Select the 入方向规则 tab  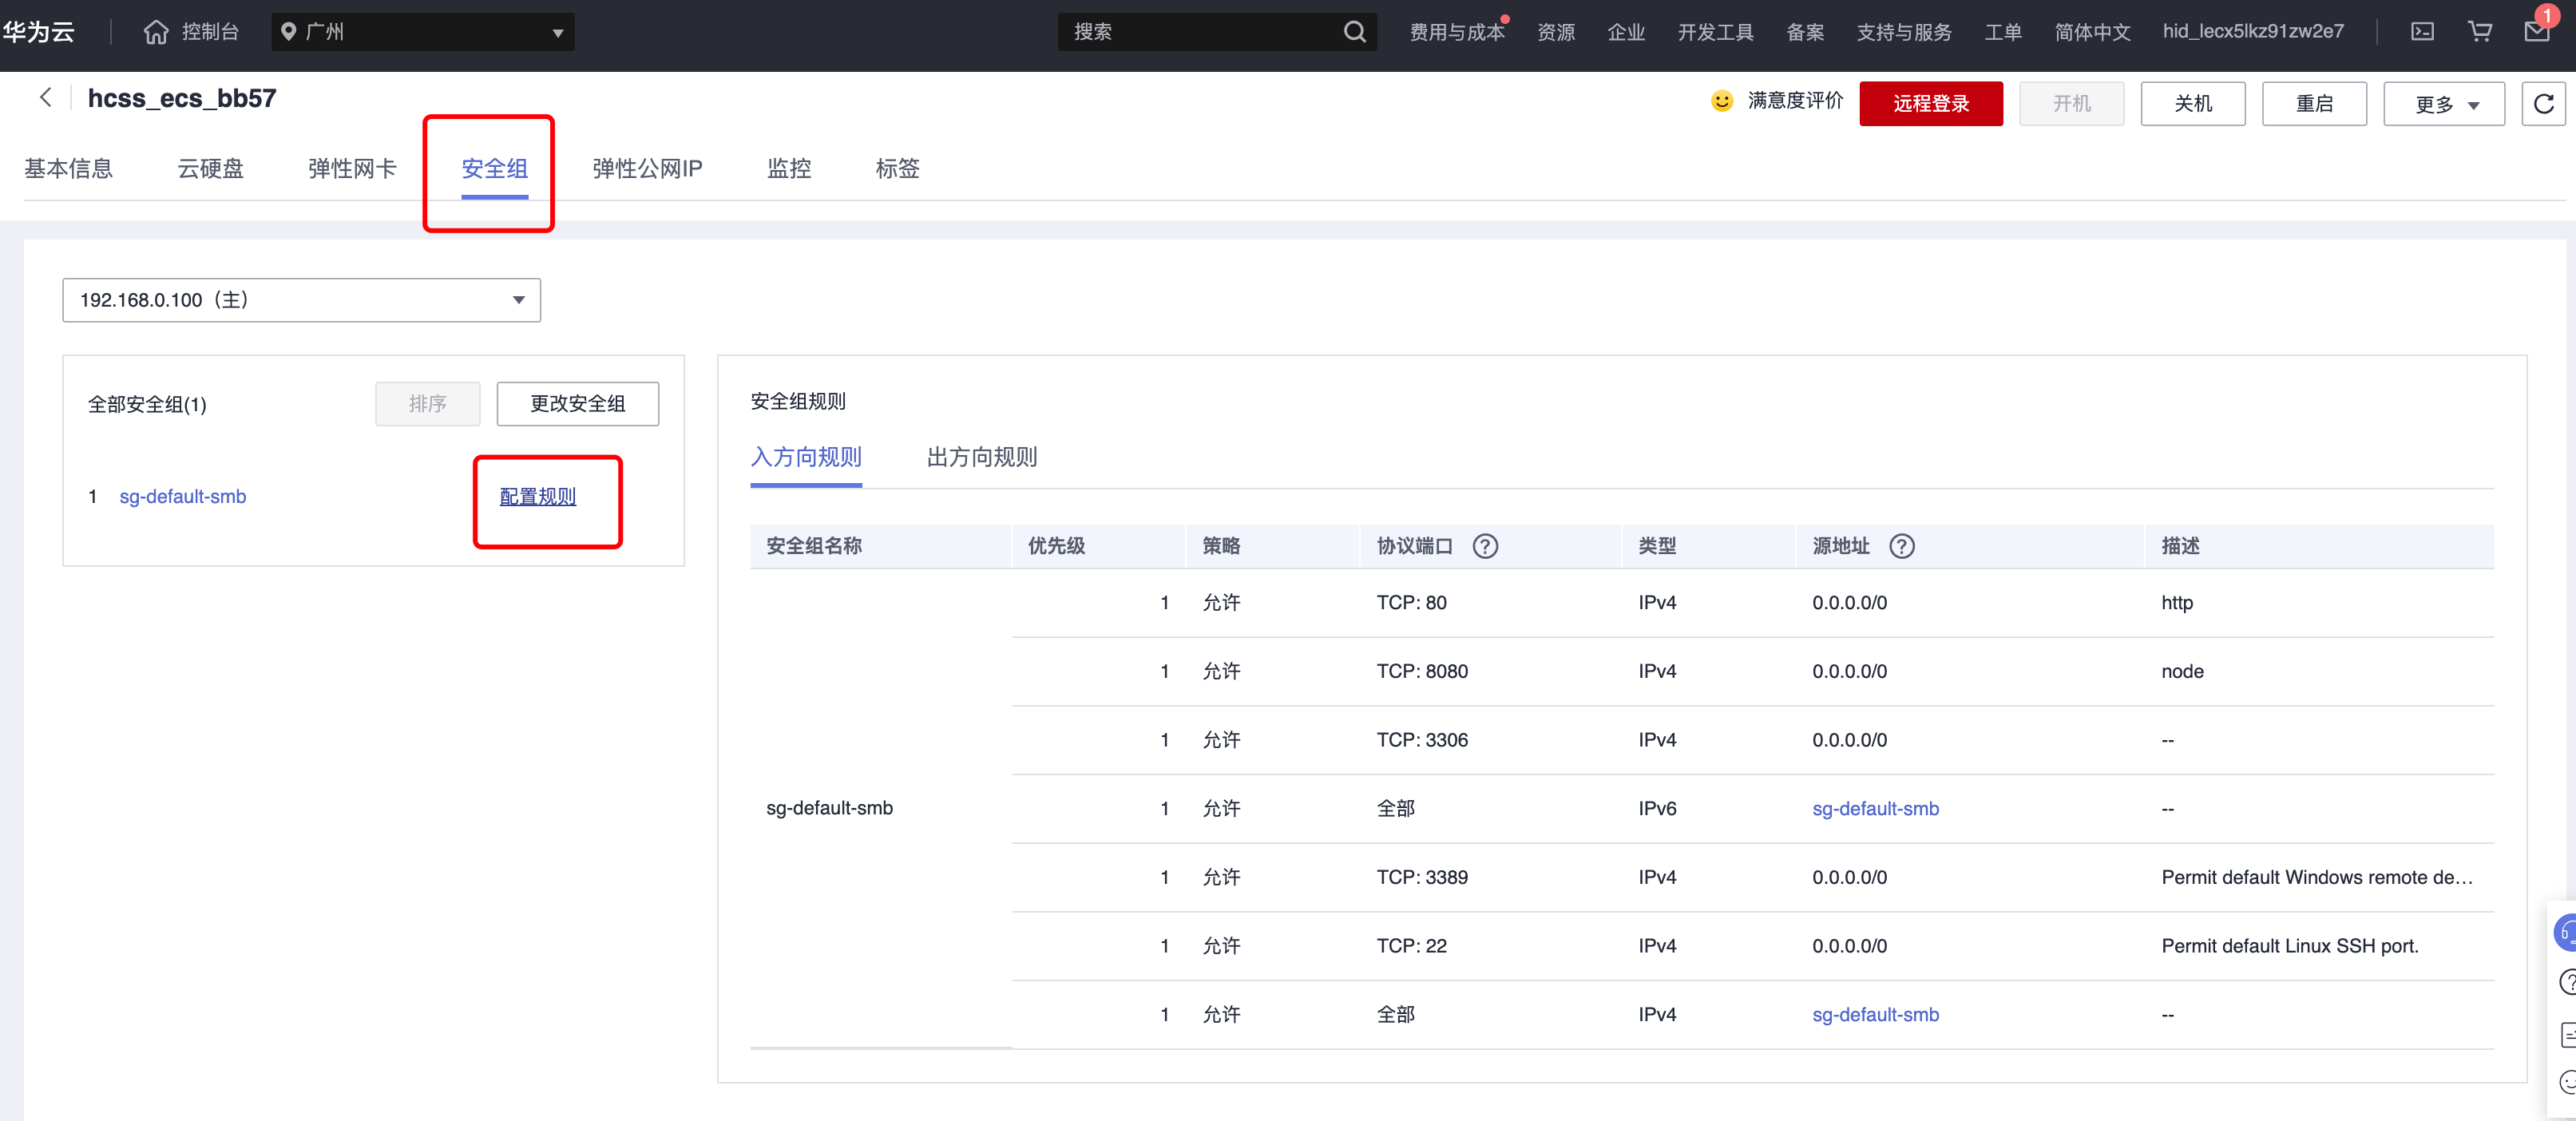(x=806, y=457)
